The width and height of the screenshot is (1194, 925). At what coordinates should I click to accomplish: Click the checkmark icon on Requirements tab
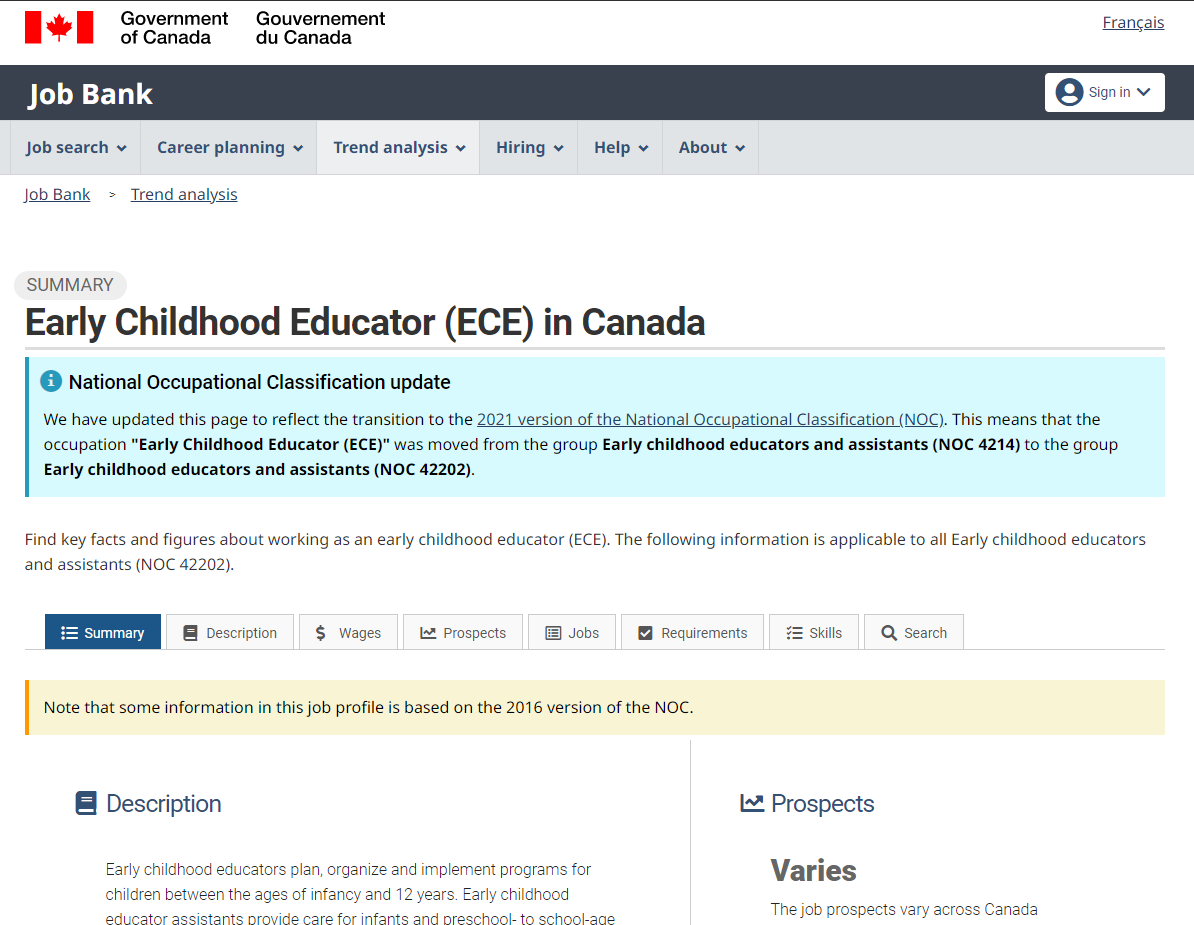click(x=645, y=633)
